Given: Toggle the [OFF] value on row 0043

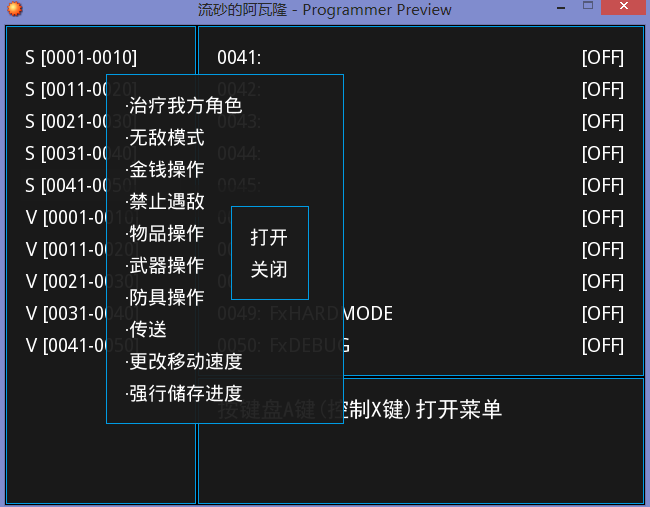Looking at the screenshot, I should click(603, 121).
